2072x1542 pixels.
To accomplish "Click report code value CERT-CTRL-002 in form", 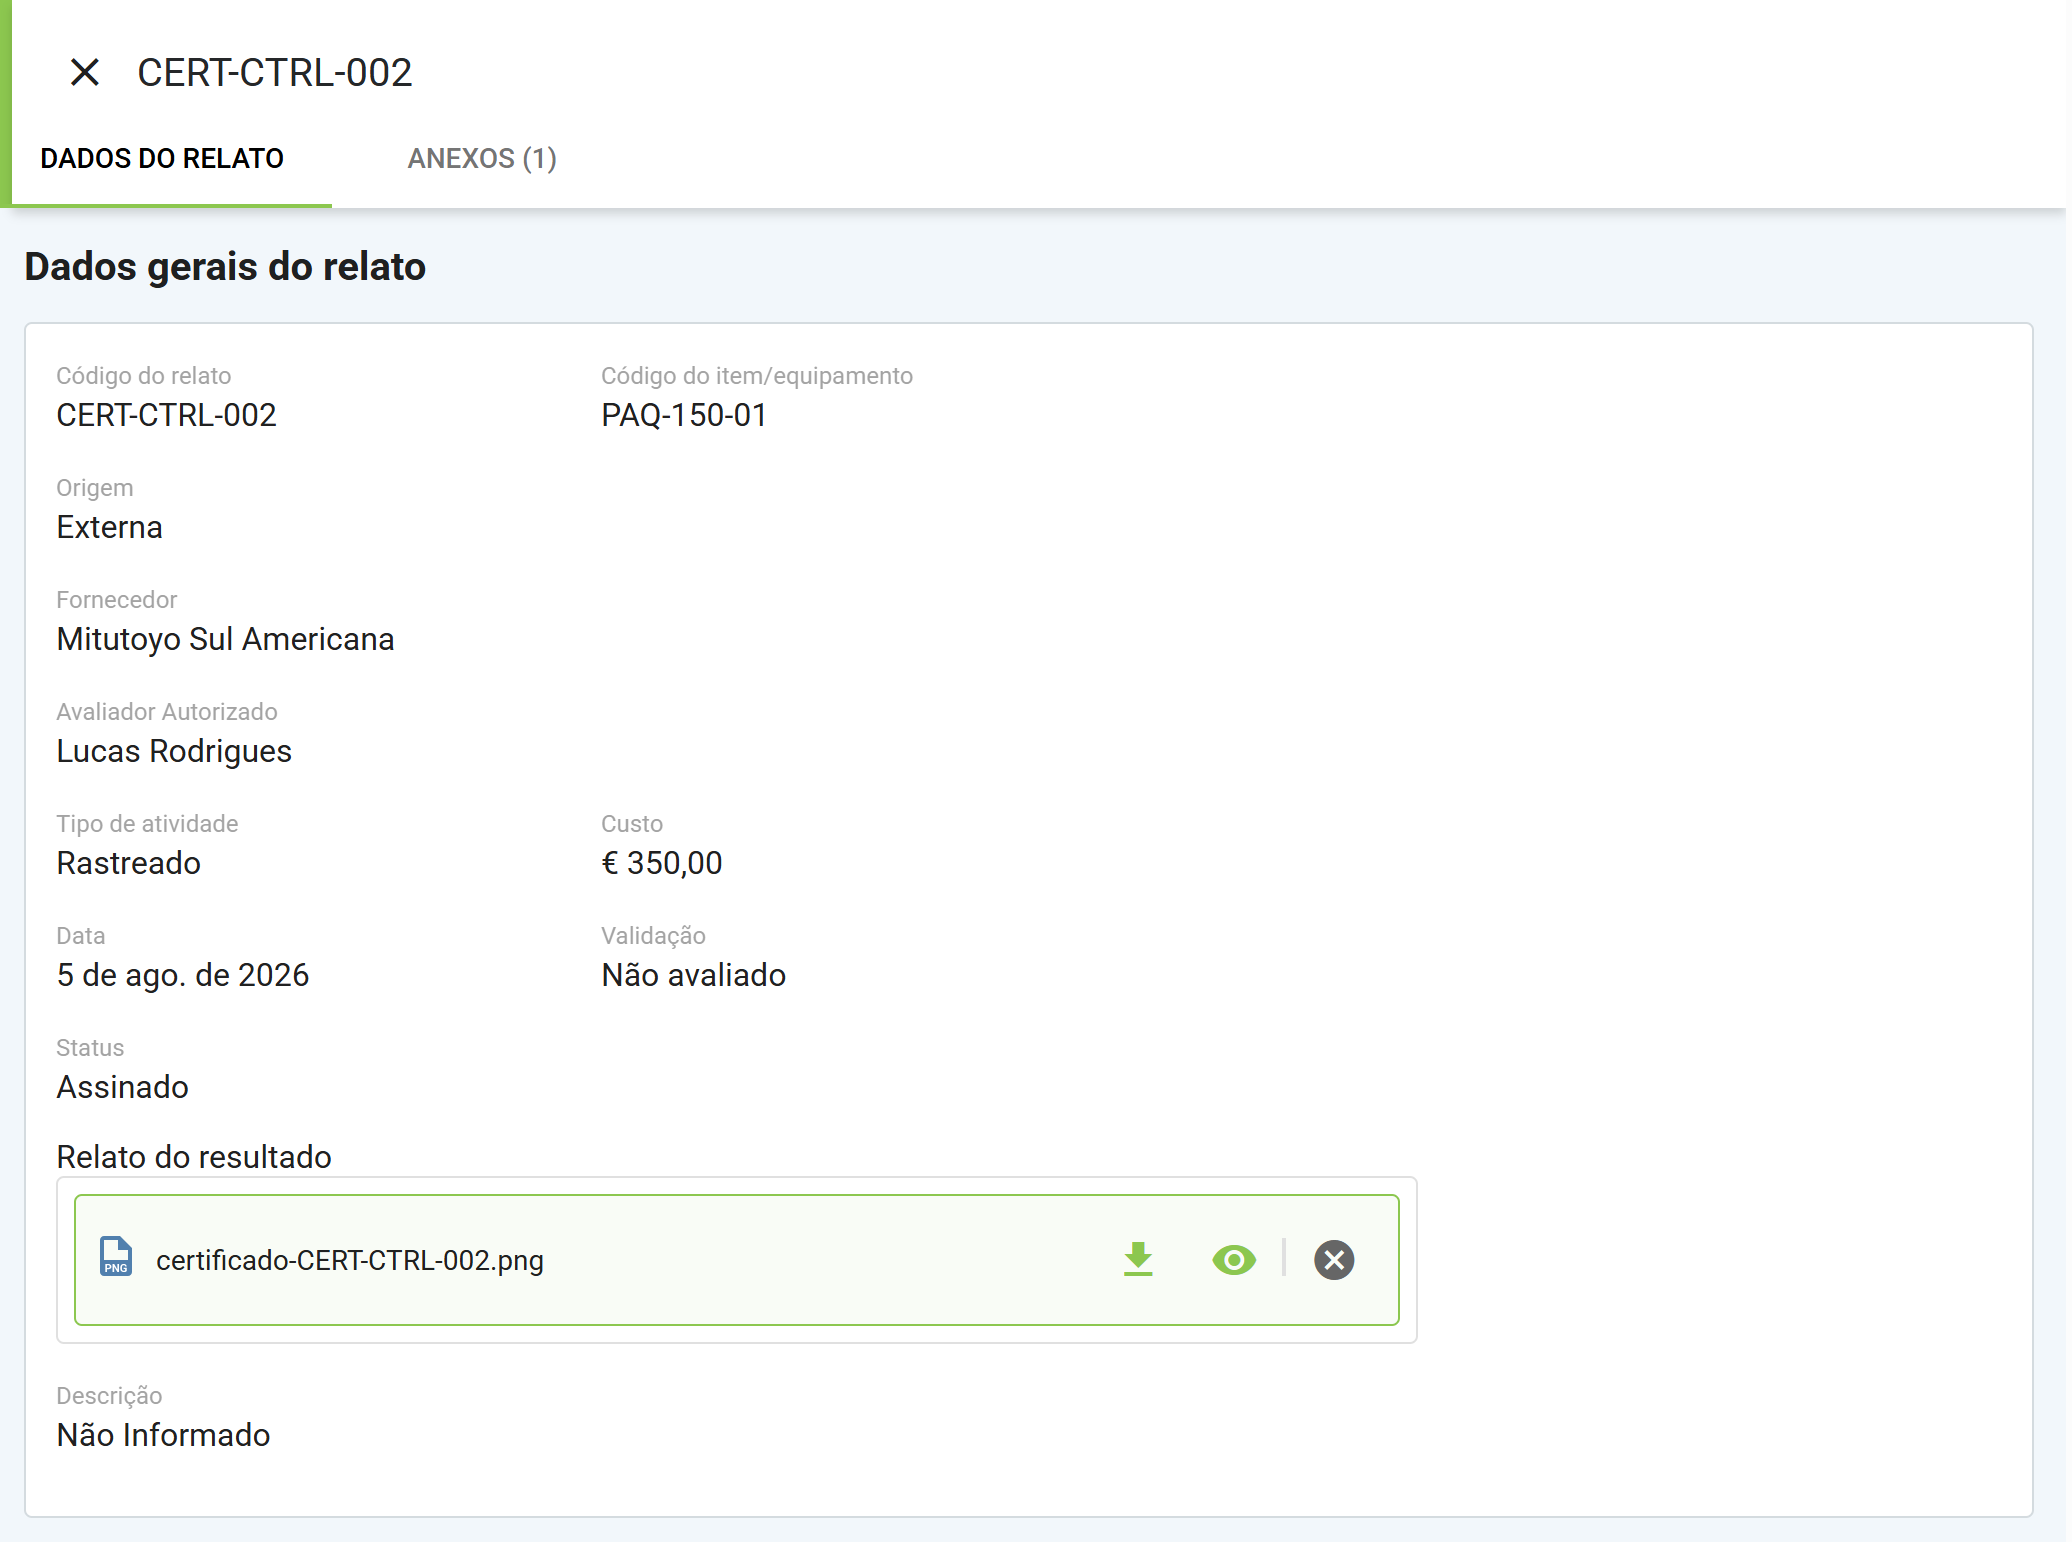I will click(166, 415).
